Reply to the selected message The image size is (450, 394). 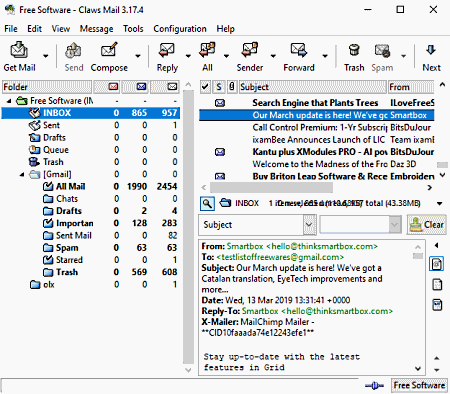coord(167,57)
